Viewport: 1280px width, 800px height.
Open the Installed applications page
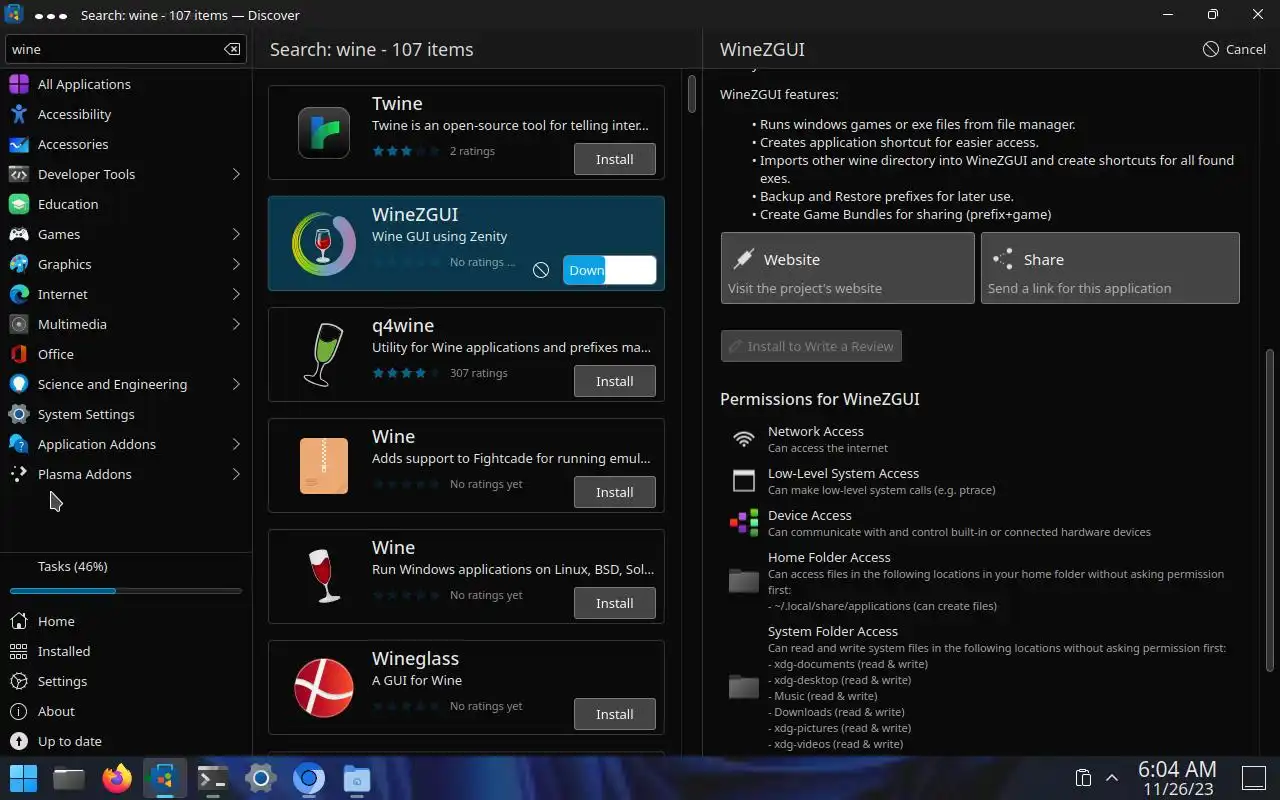tap(125, 651)
